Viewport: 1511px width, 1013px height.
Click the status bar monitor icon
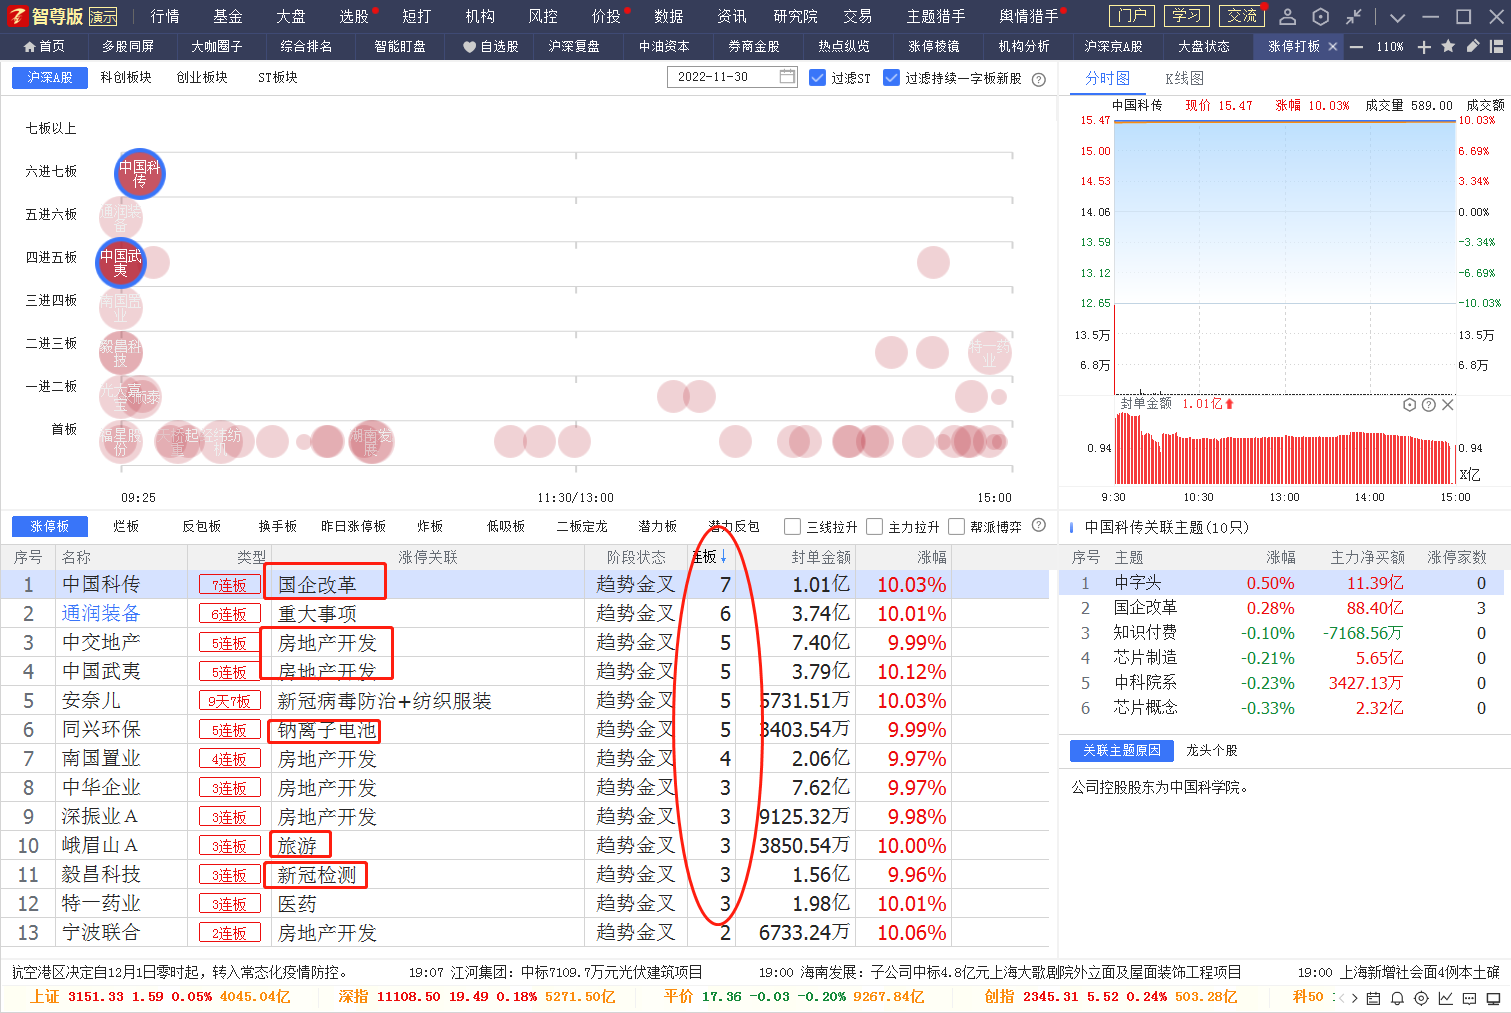pyautogui.click(x=1494, y=998)
